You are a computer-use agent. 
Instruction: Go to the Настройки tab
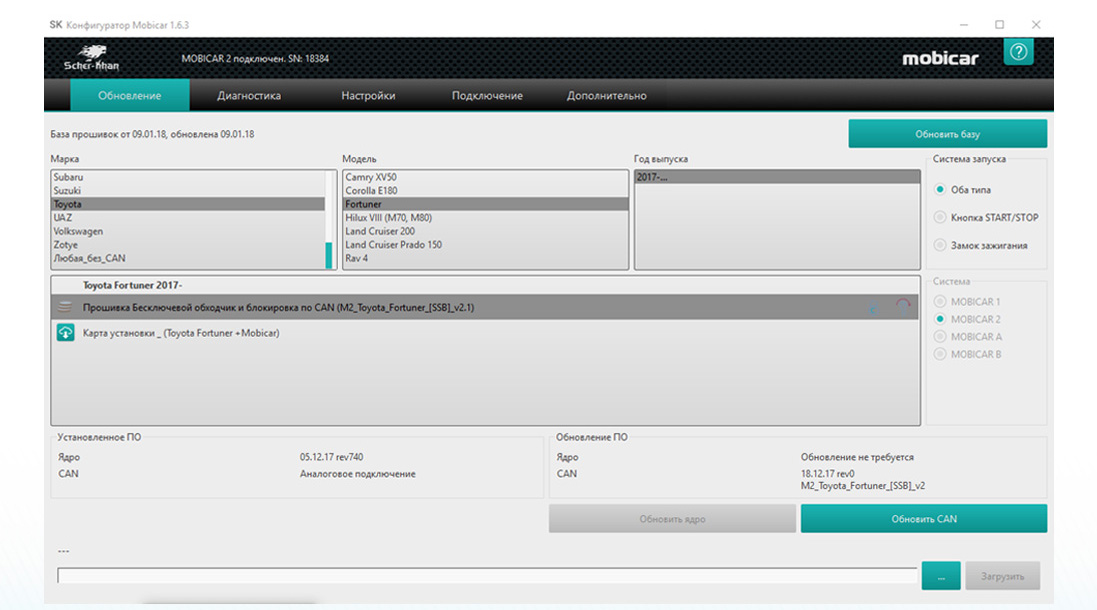coord(368,95)
